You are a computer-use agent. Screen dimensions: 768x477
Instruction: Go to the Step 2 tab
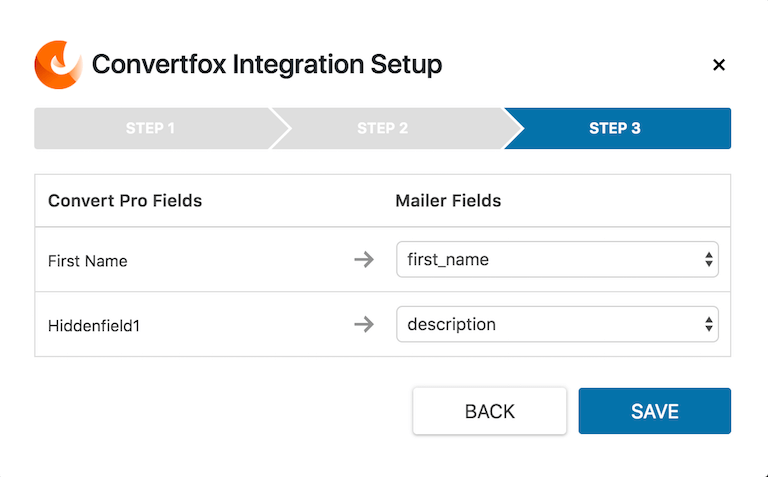(x=383, y=128)
